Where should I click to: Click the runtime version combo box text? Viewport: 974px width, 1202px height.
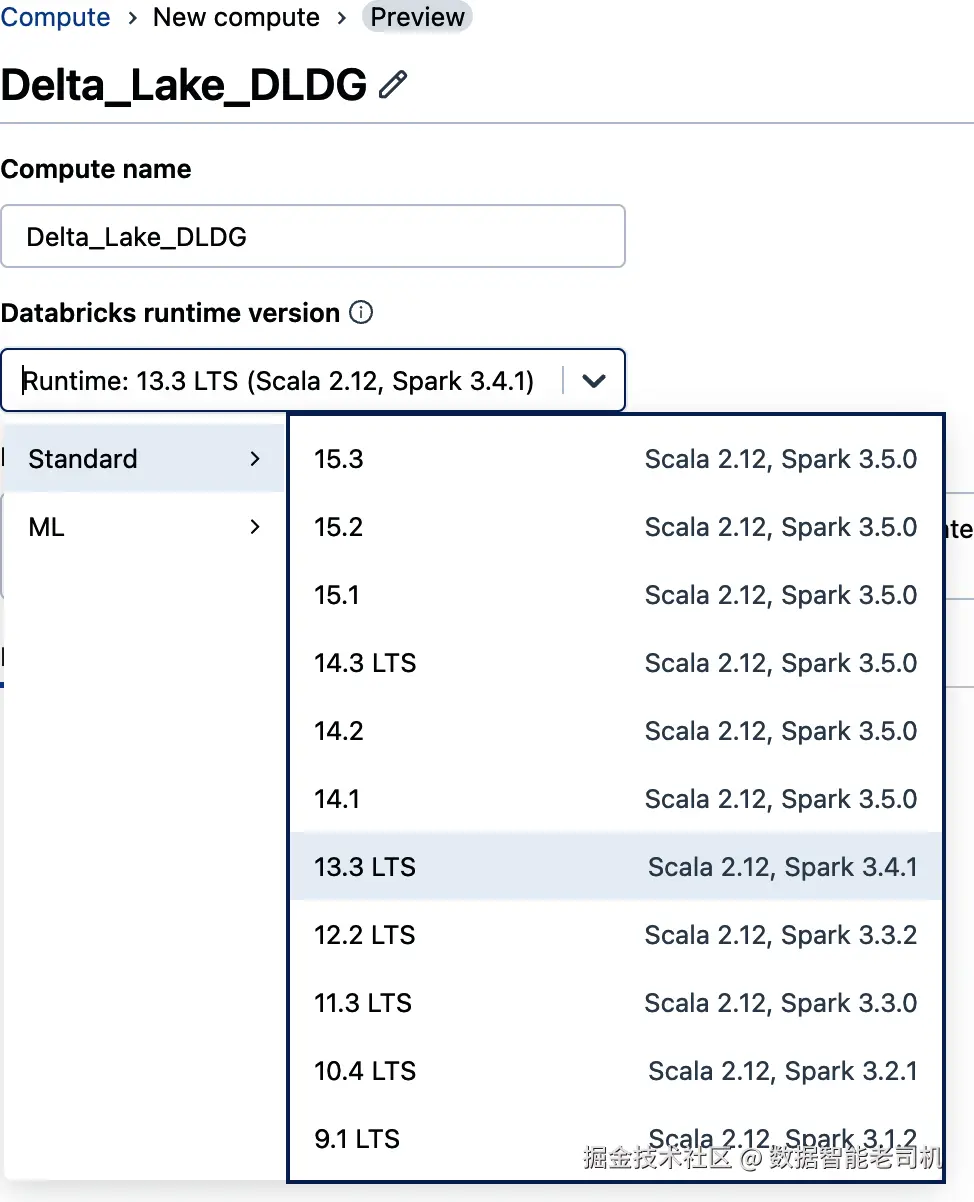(279, 381)
